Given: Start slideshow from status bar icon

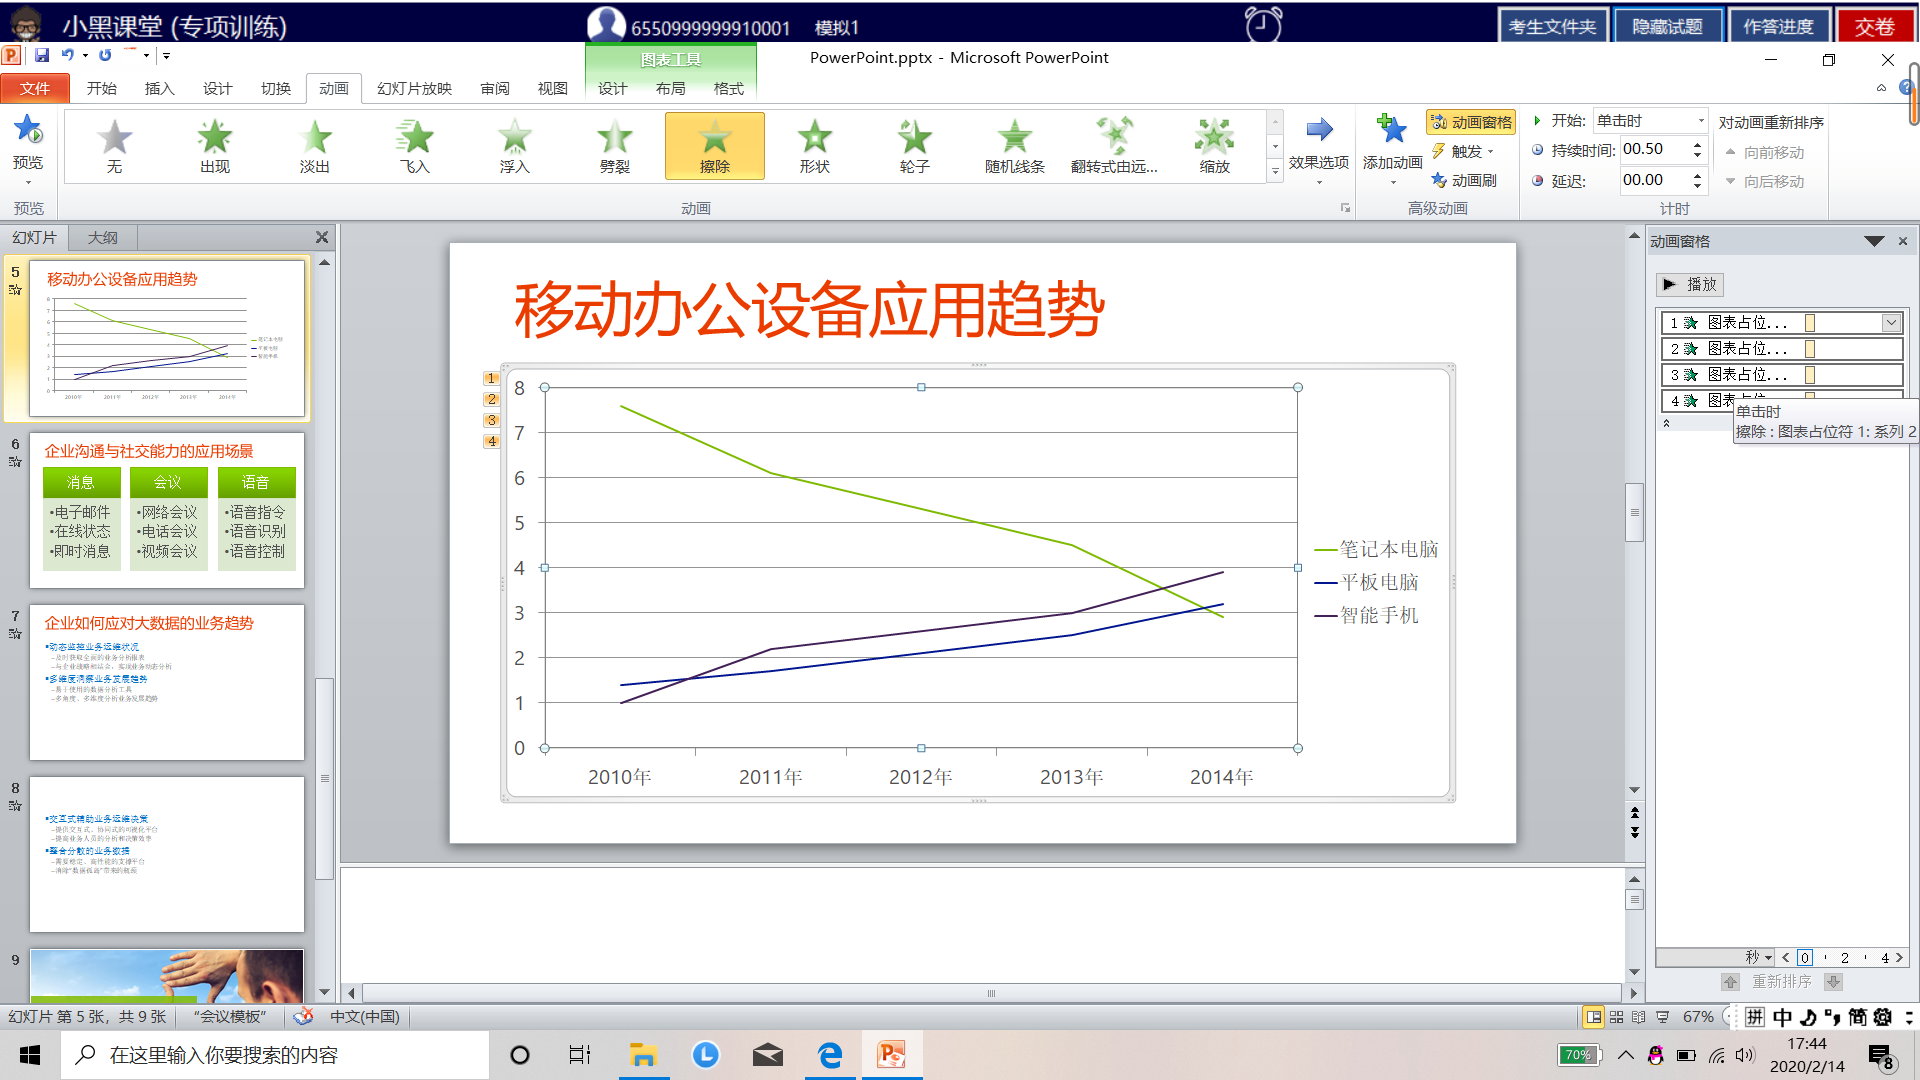Looking at the screenshot, I should [x=1662, y=1017].
